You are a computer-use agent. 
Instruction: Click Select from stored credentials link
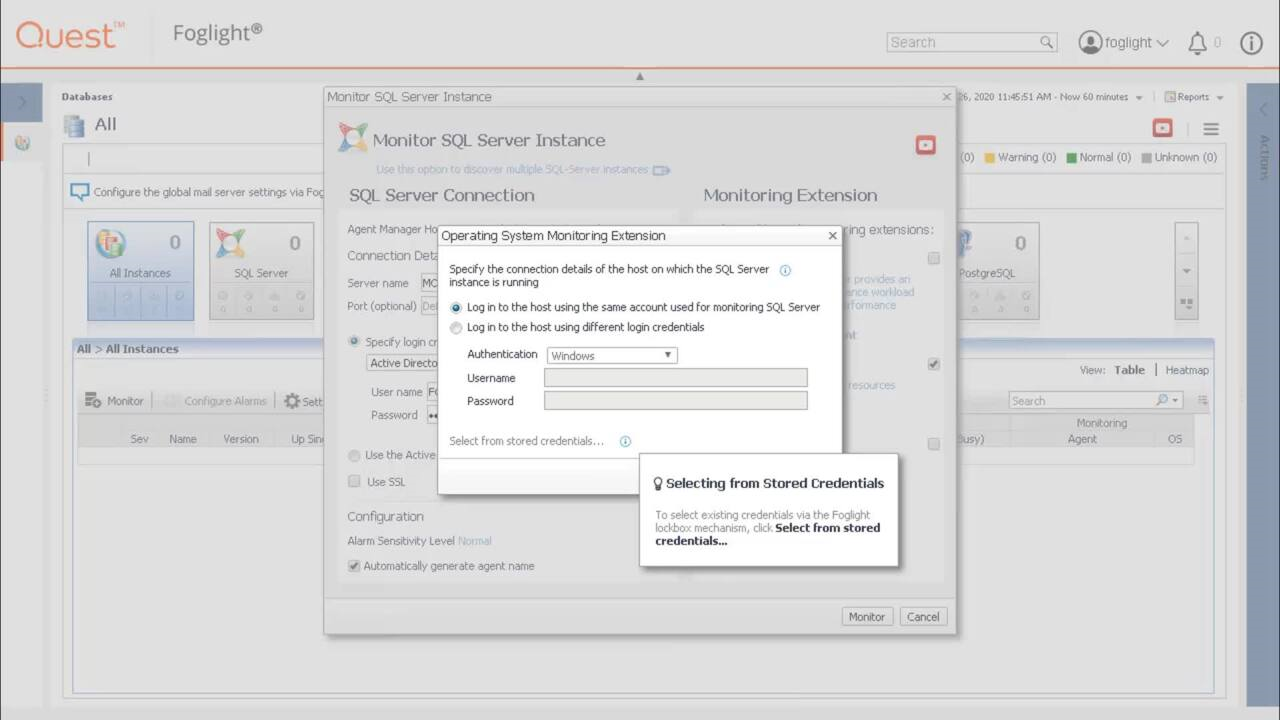pyautogui.click(x=526, y=441)
